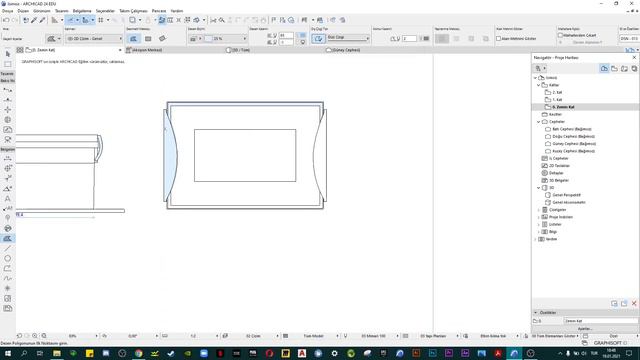Expand the Listeler node in Navigator
The height and width of the screenshot is (360, 640).
(x=538, y=224)
